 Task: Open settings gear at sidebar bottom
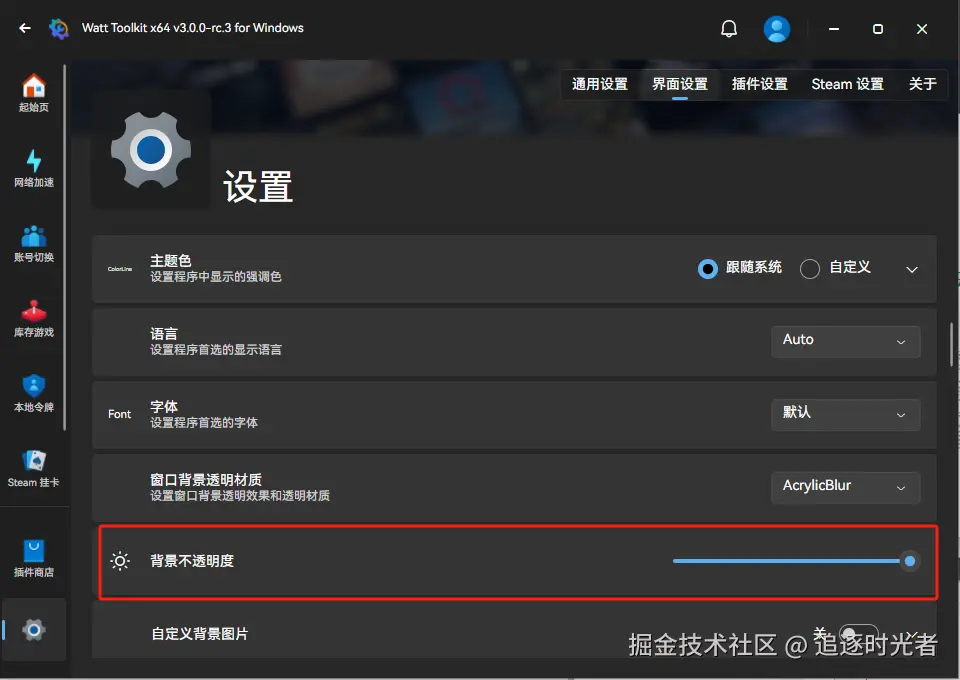[x=34, y=630]
